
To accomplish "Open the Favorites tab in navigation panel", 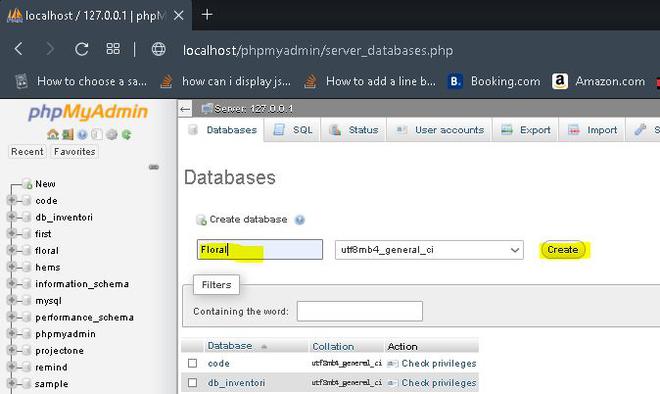I will coord(75,152).
